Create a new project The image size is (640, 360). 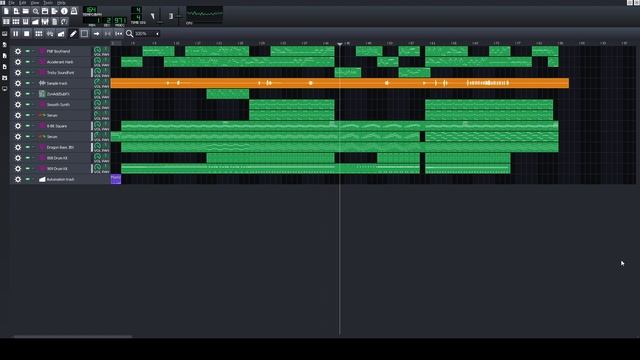[6, 11]
